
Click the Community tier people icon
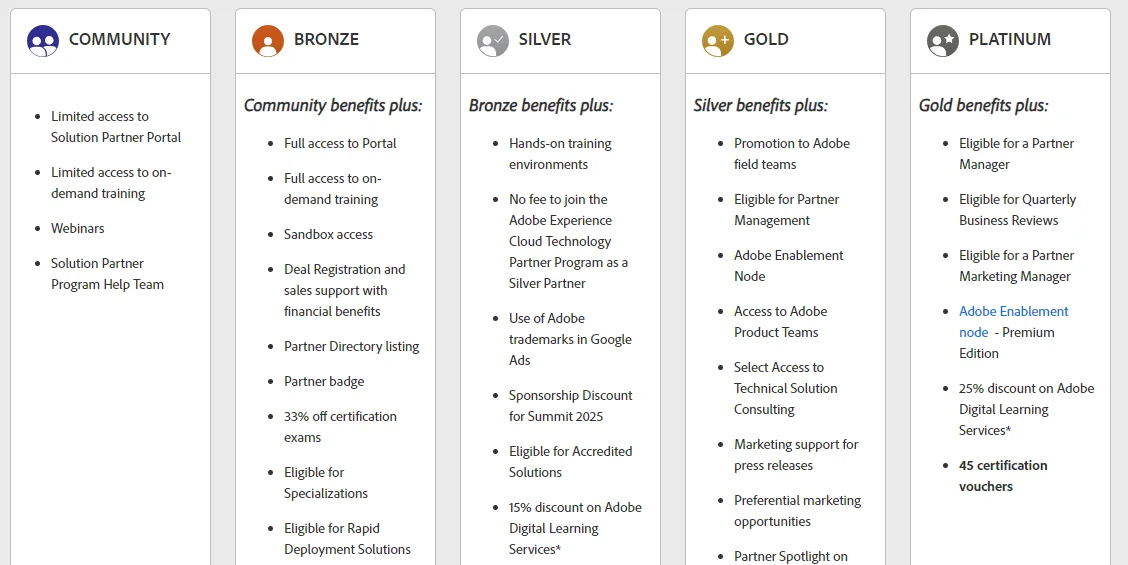pyautogui.click(x=43, y=40)
